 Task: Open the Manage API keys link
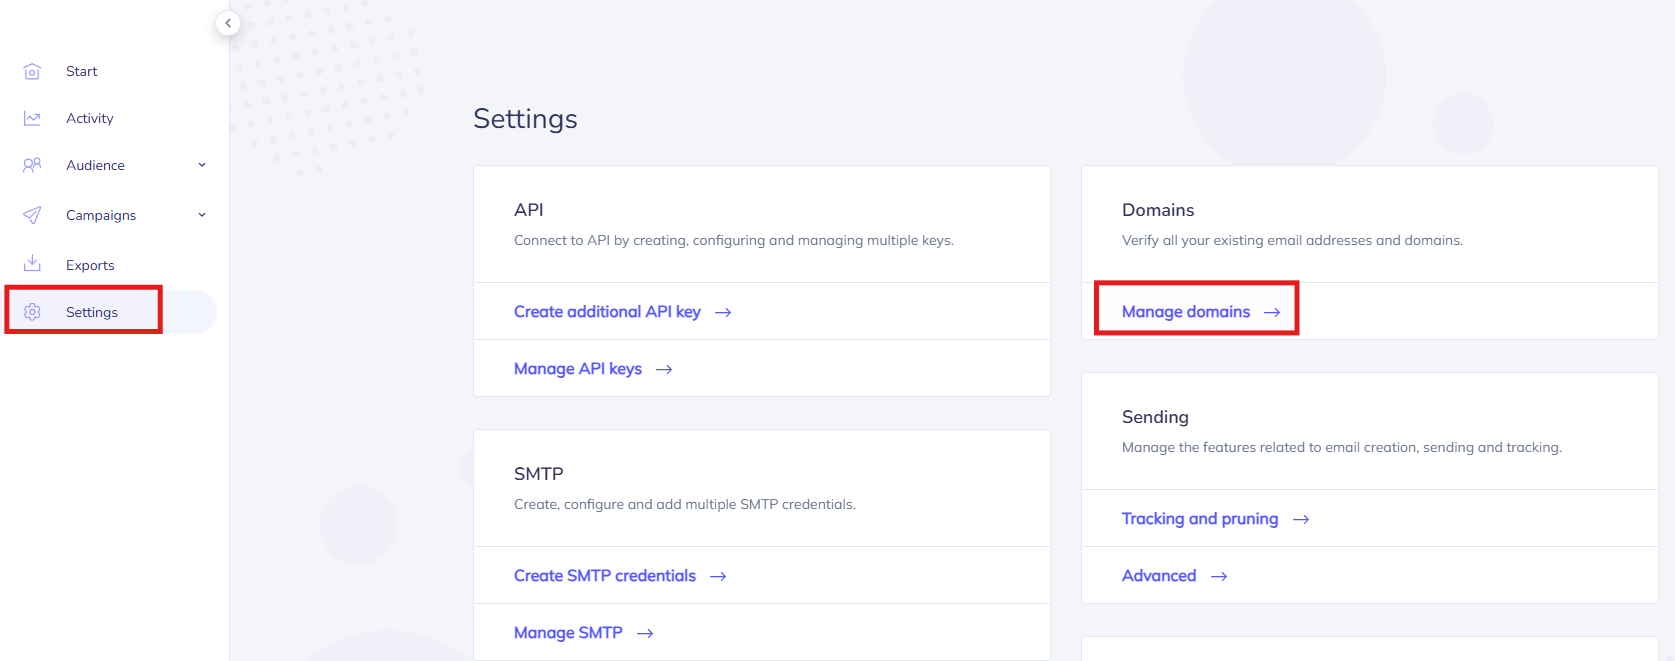(x=578, y=369)
